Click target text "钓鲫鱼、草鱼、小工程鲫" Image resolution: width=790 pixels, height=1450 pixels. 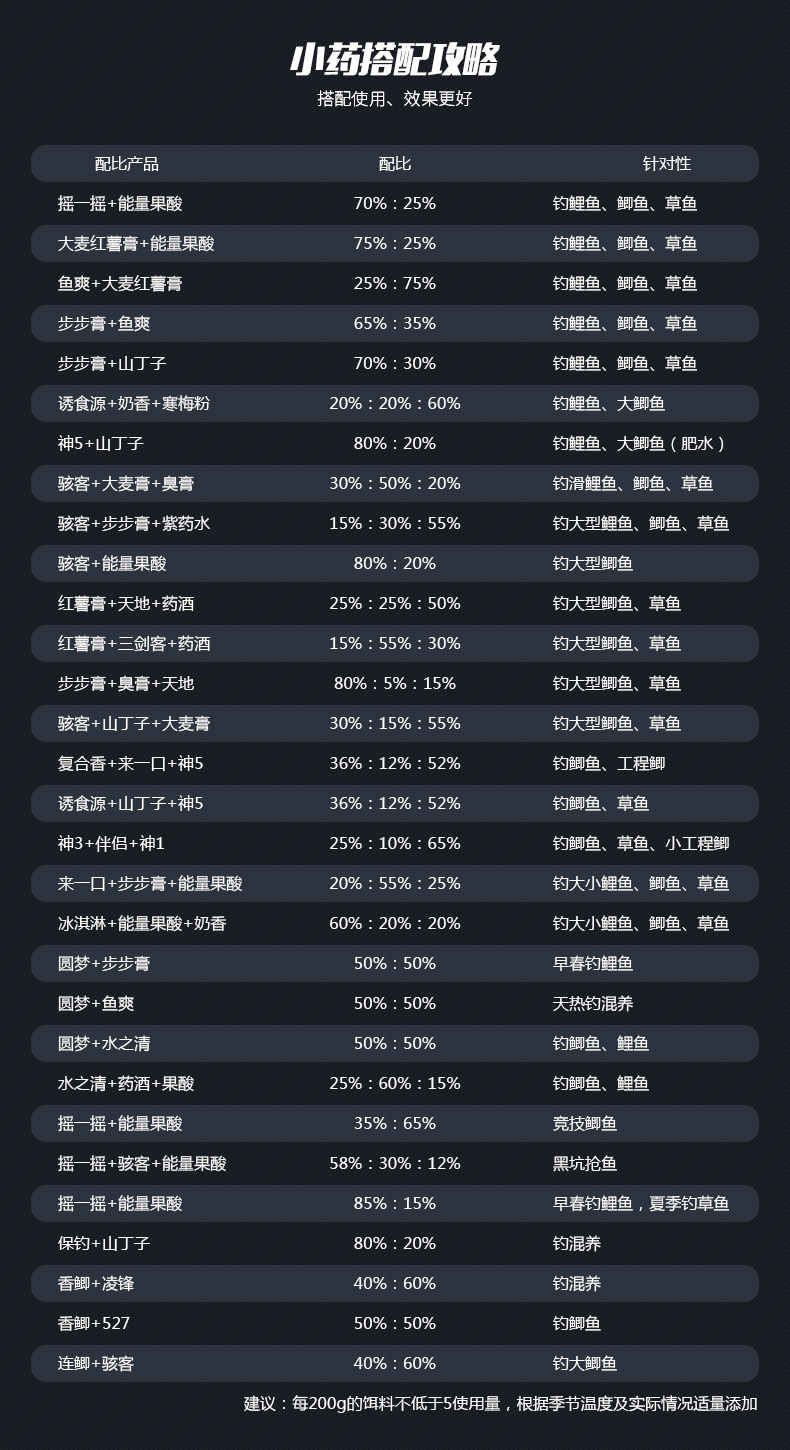(640, 843)
